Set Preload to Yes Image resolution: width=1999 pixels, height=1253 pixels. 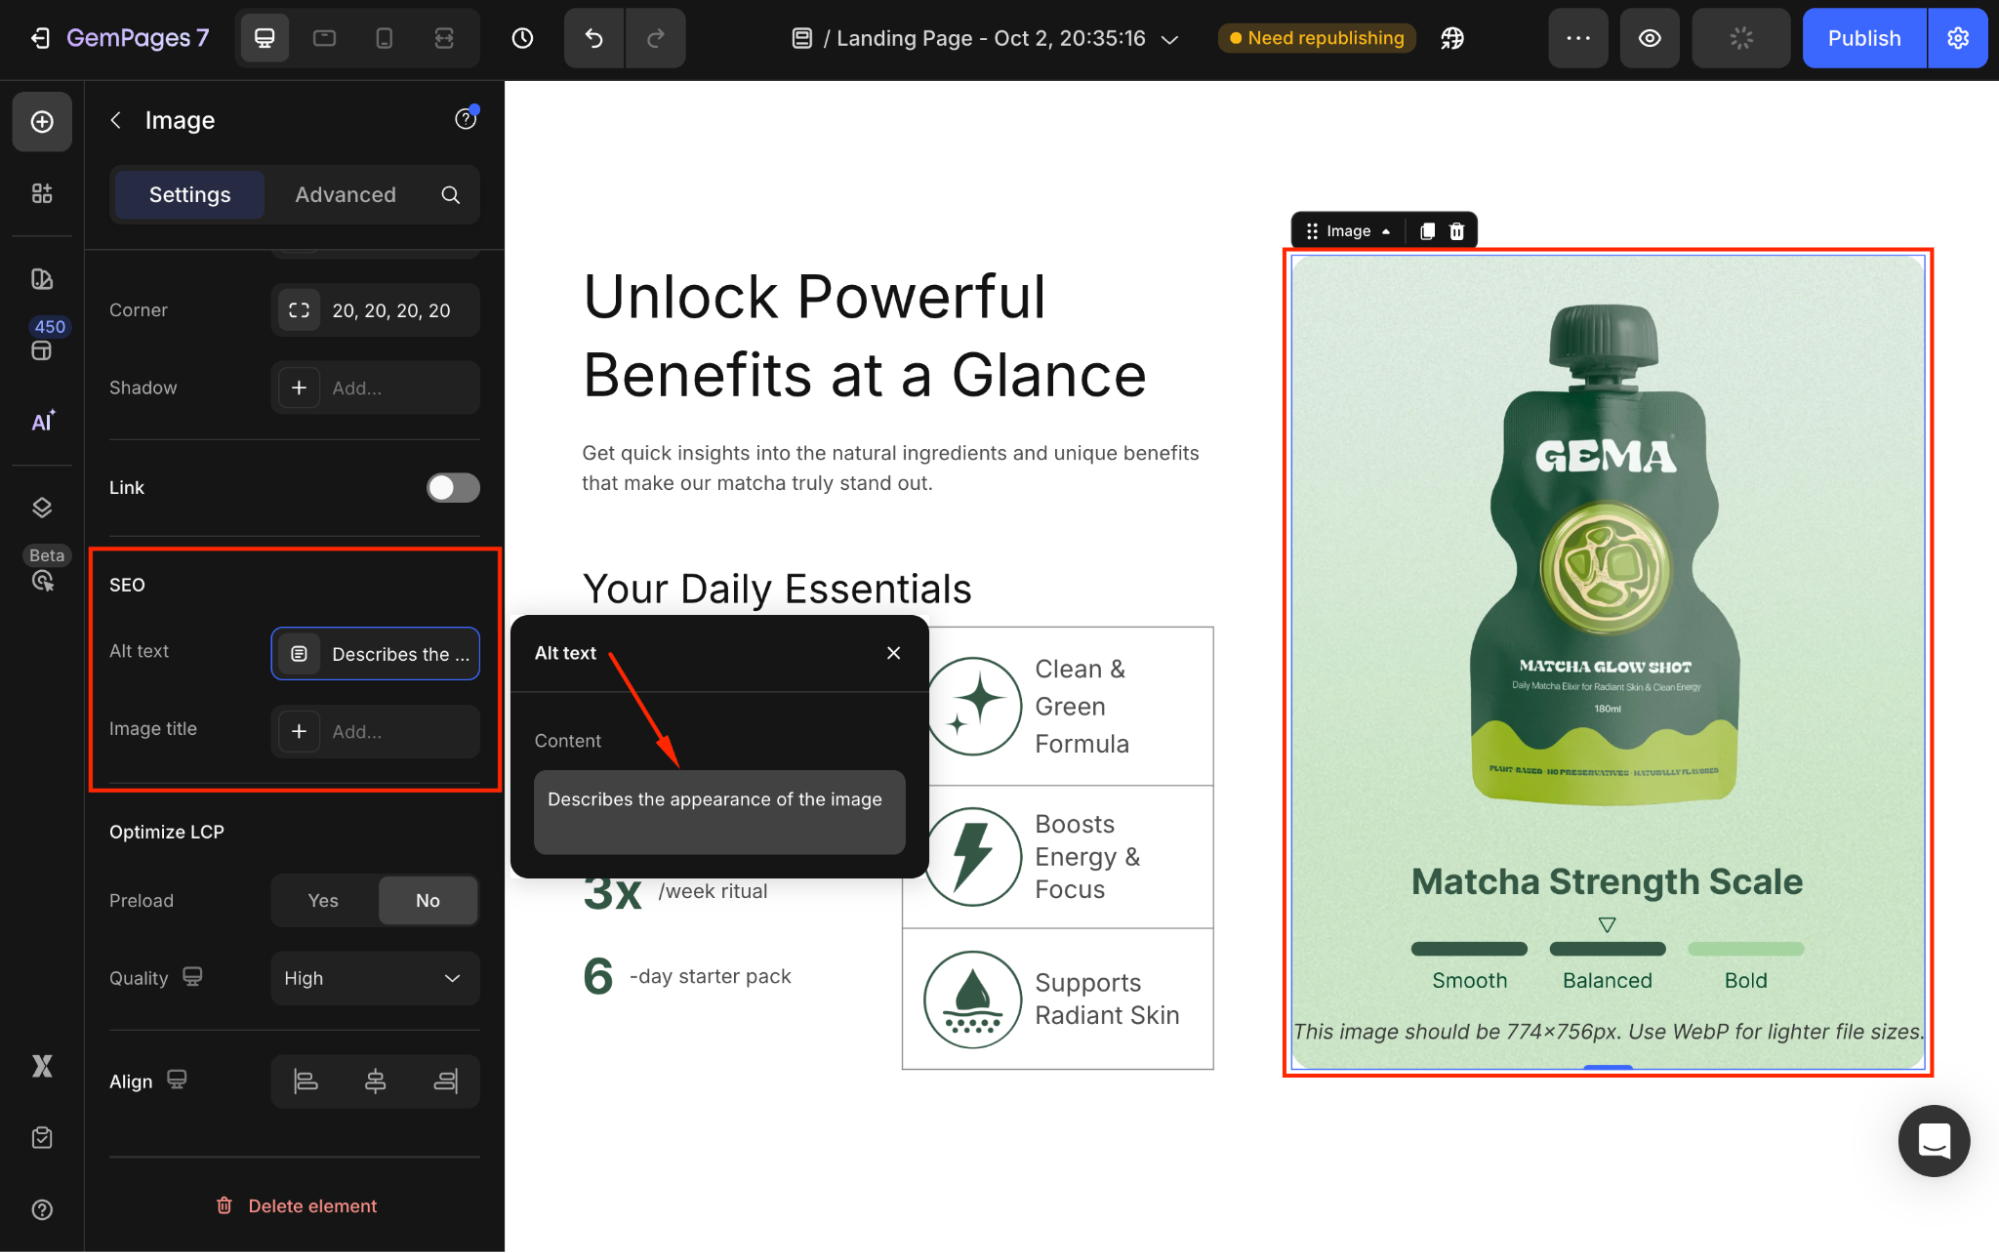pos(323,900)
